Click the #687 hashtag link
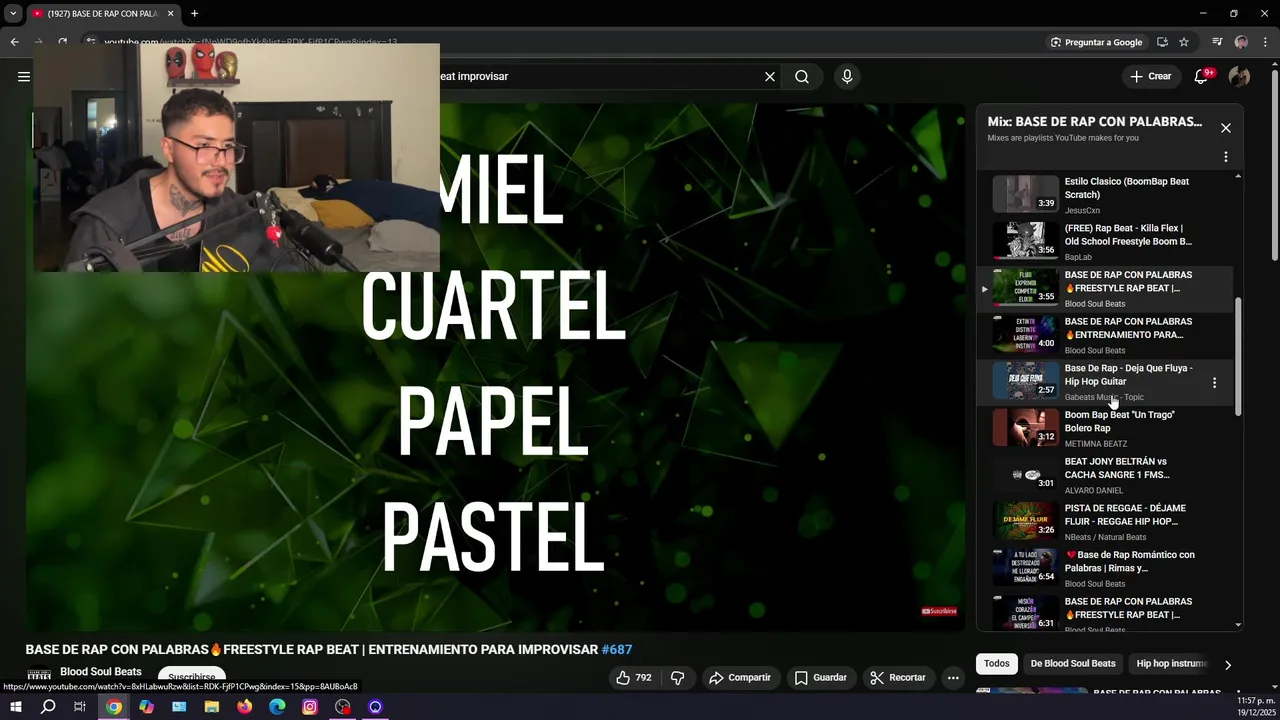Viewport: 1280px width, 720px height. (617, 650)
